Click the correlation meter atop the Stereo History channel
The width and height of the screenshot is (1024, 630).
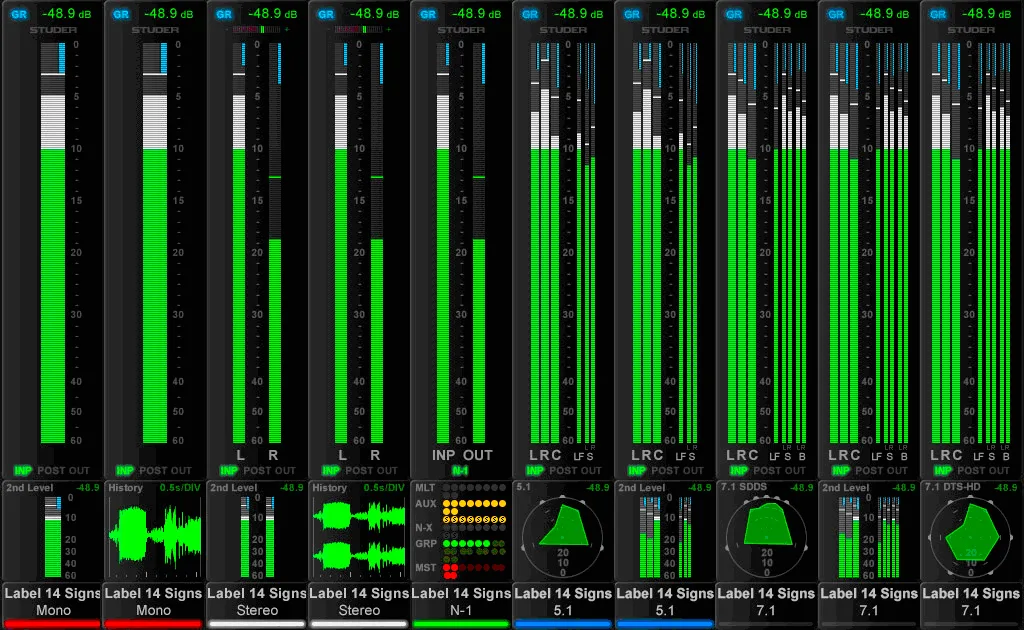click(359, 30)
